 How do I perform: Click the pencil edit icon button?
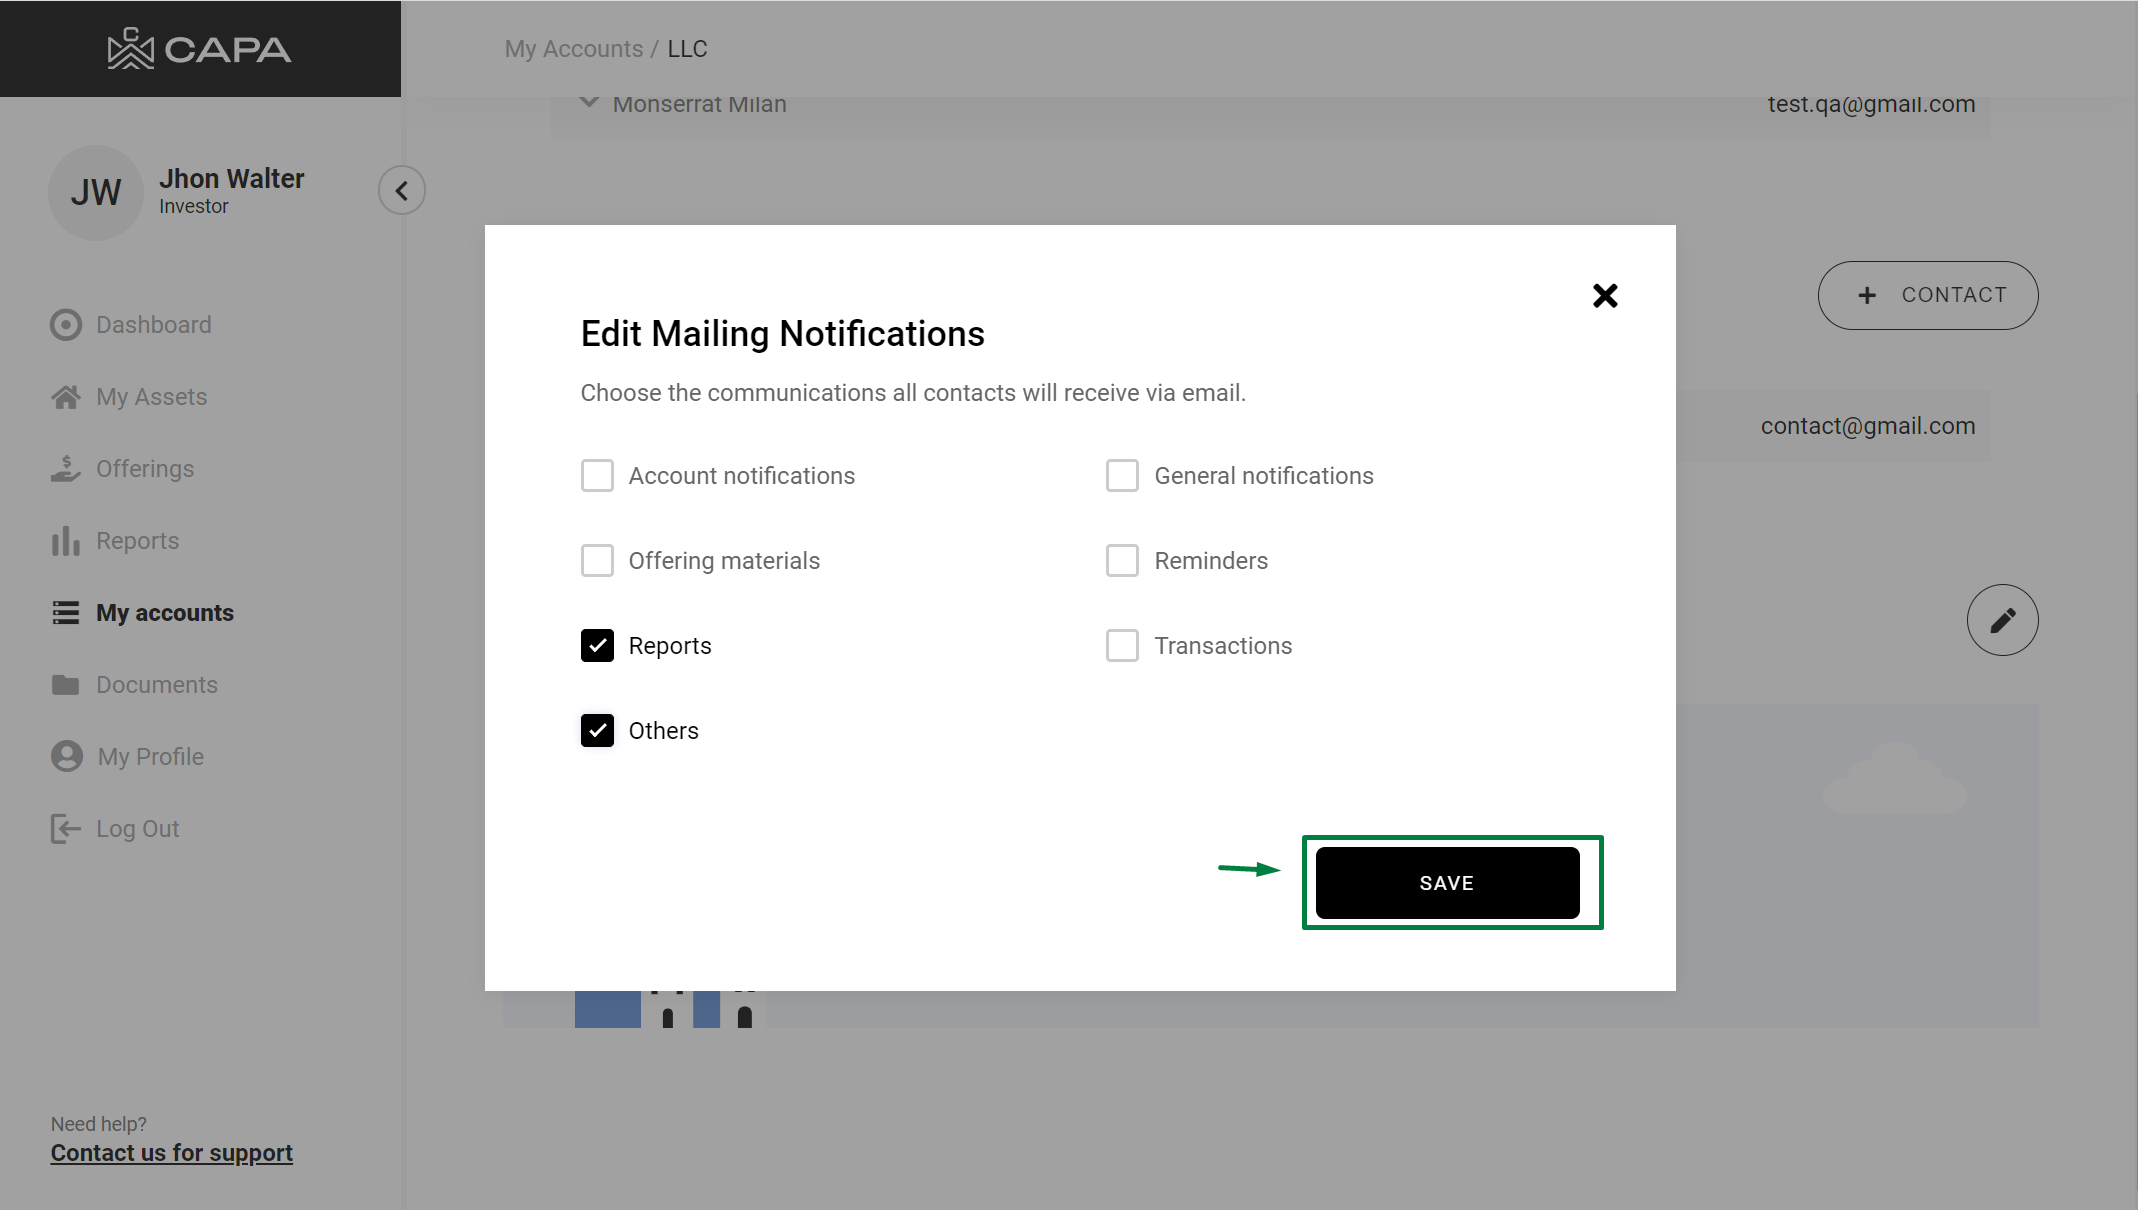(2002, 620)
